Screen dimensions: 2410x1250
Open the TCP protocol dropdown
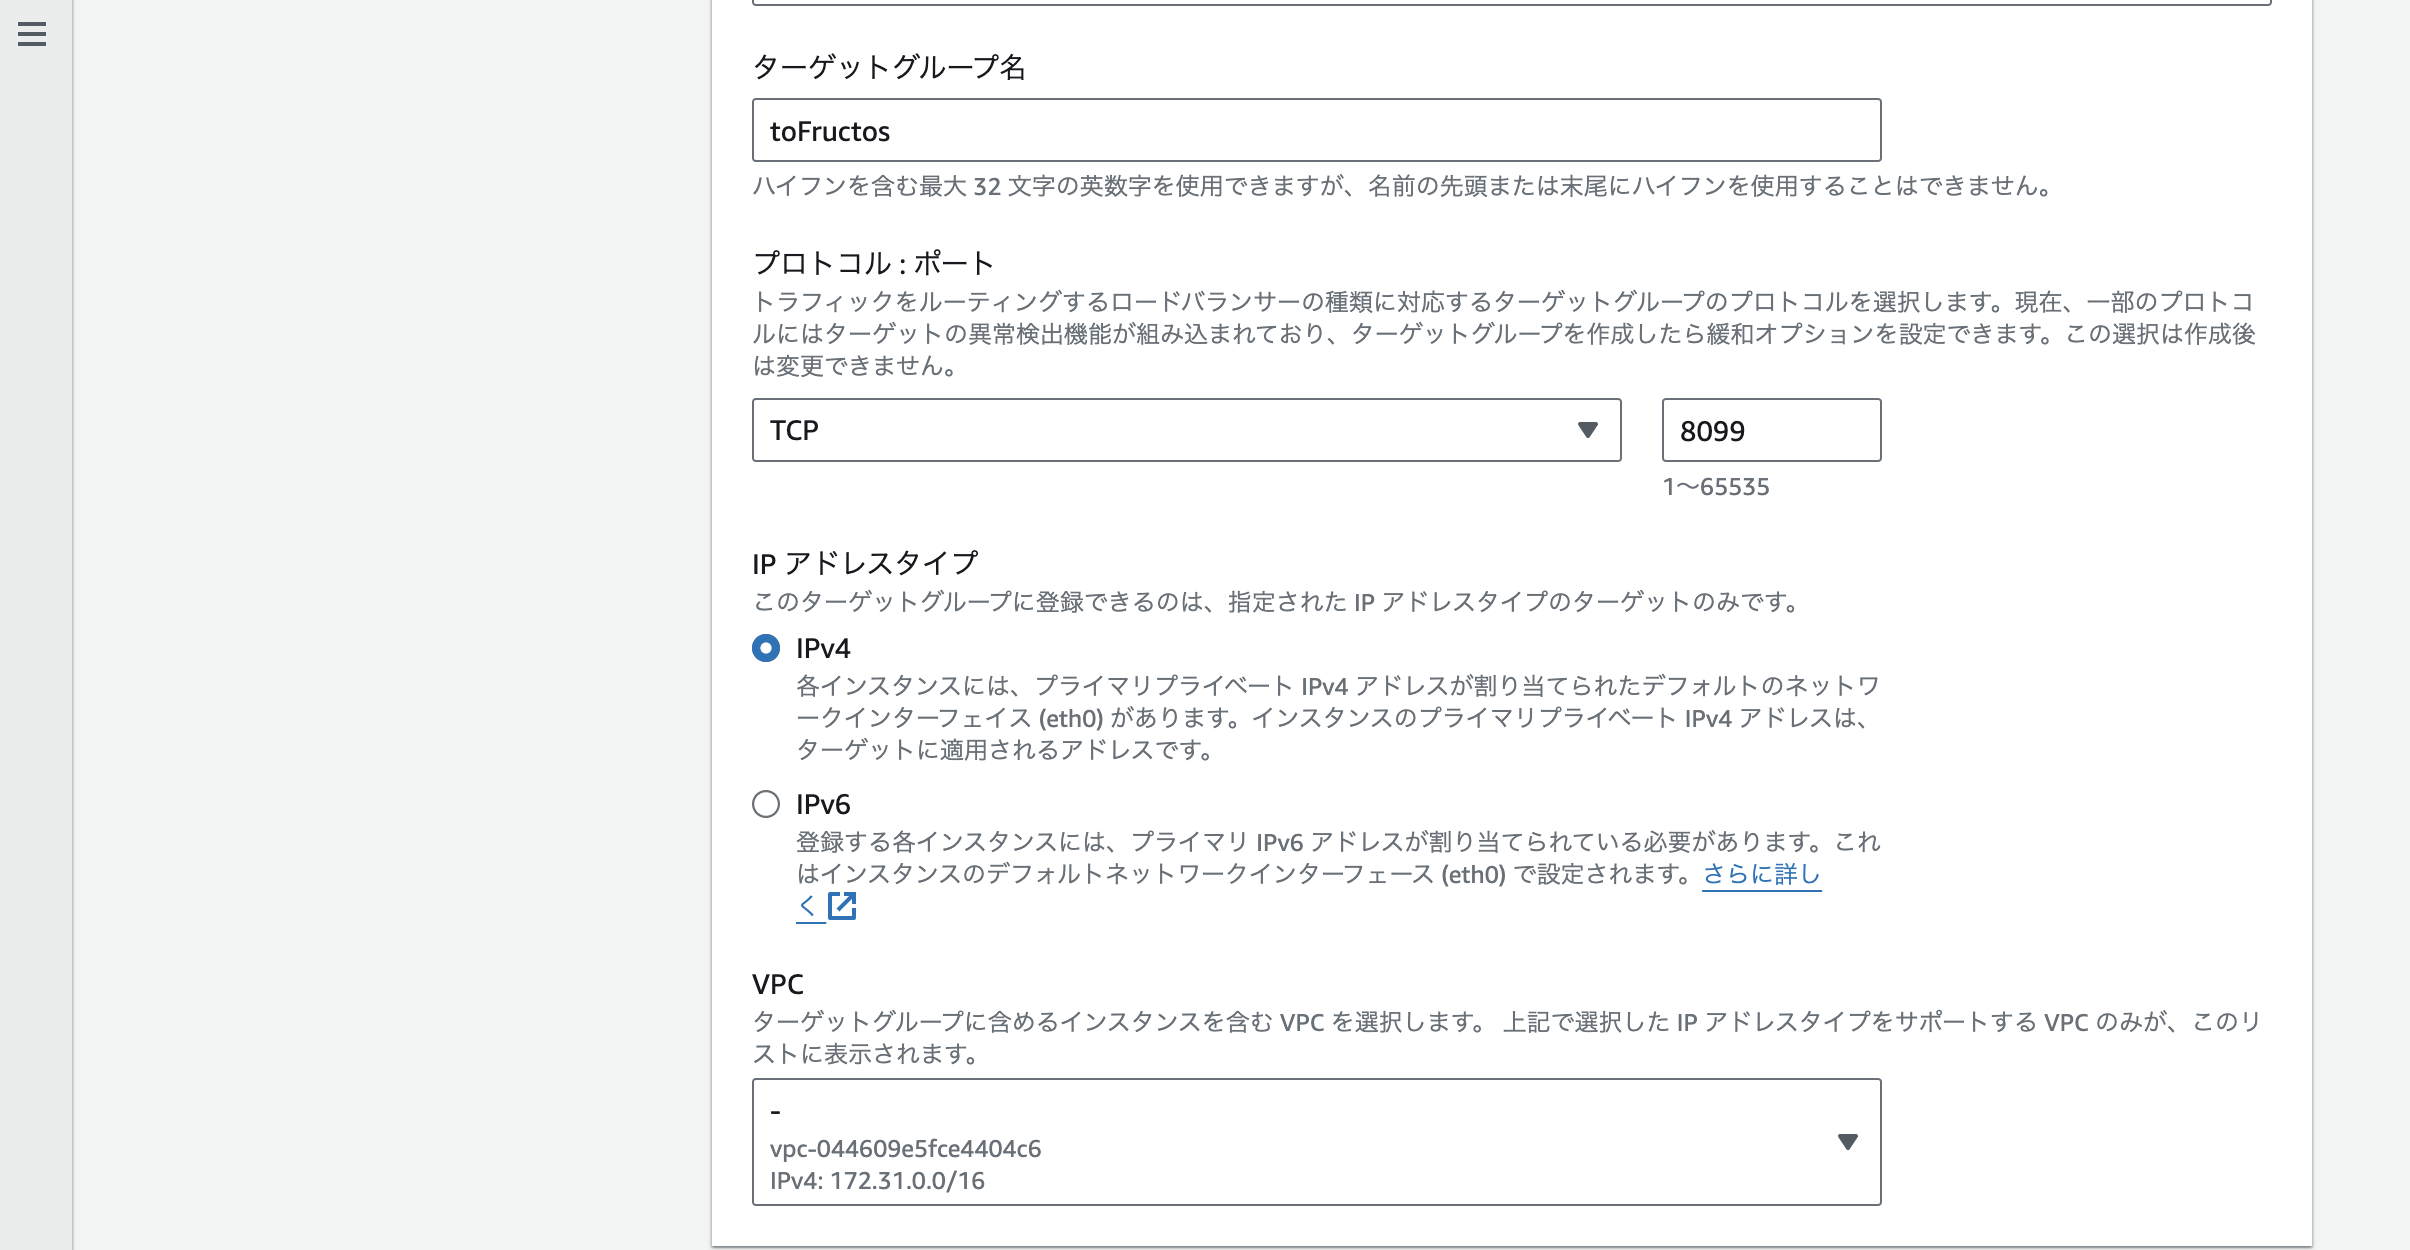(1186, 430)
